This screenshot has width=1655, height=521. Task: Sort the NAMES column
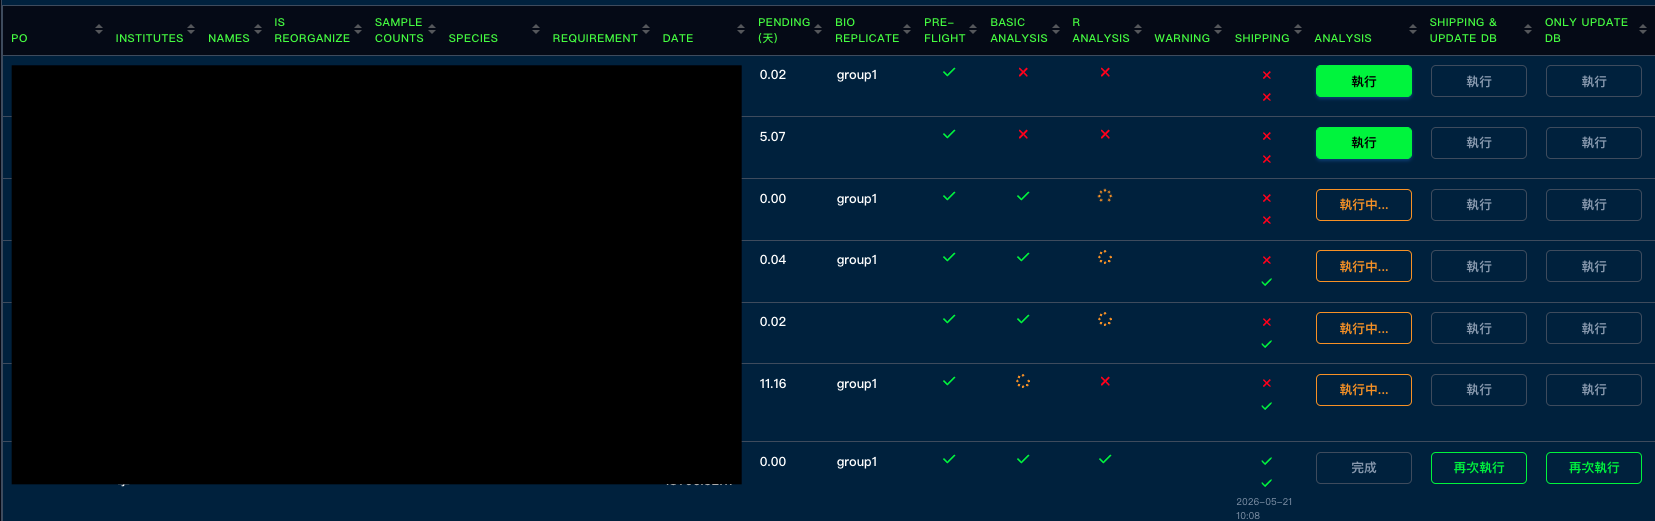258,29
